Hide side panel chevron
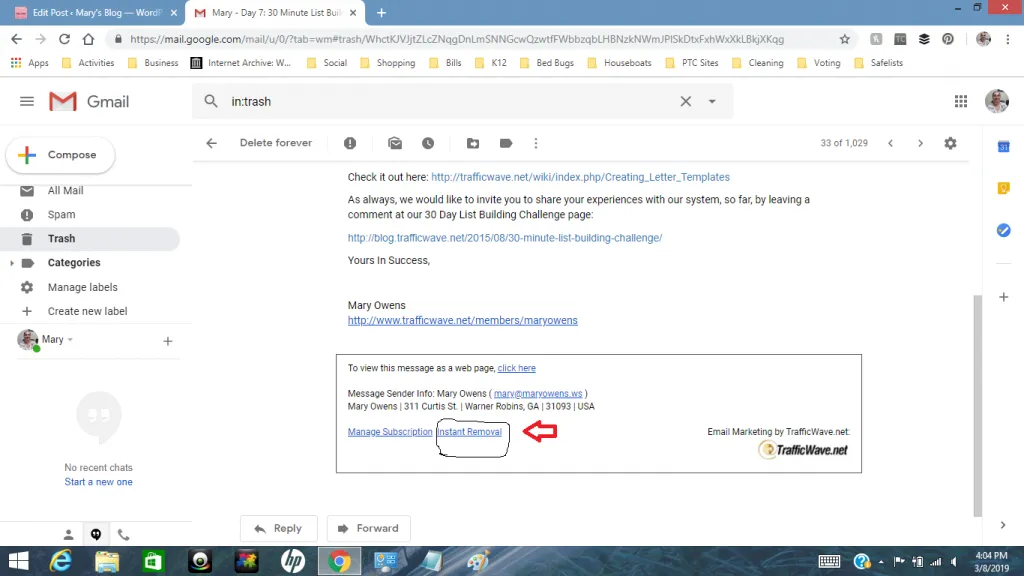The image size is (1024, 576). [x=1003, y=525]
